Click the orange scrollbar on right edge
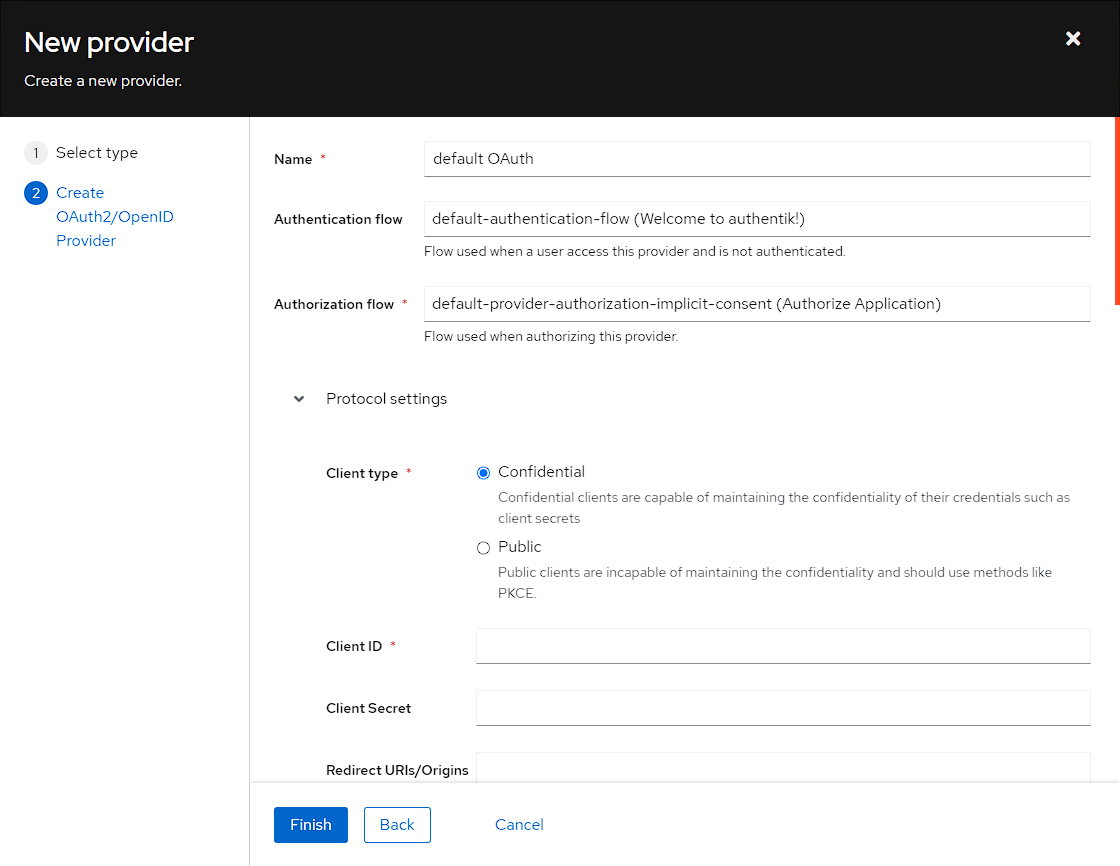Image resolution: width=1120 pixels, height=866 pixels. tap(1116, 210)
